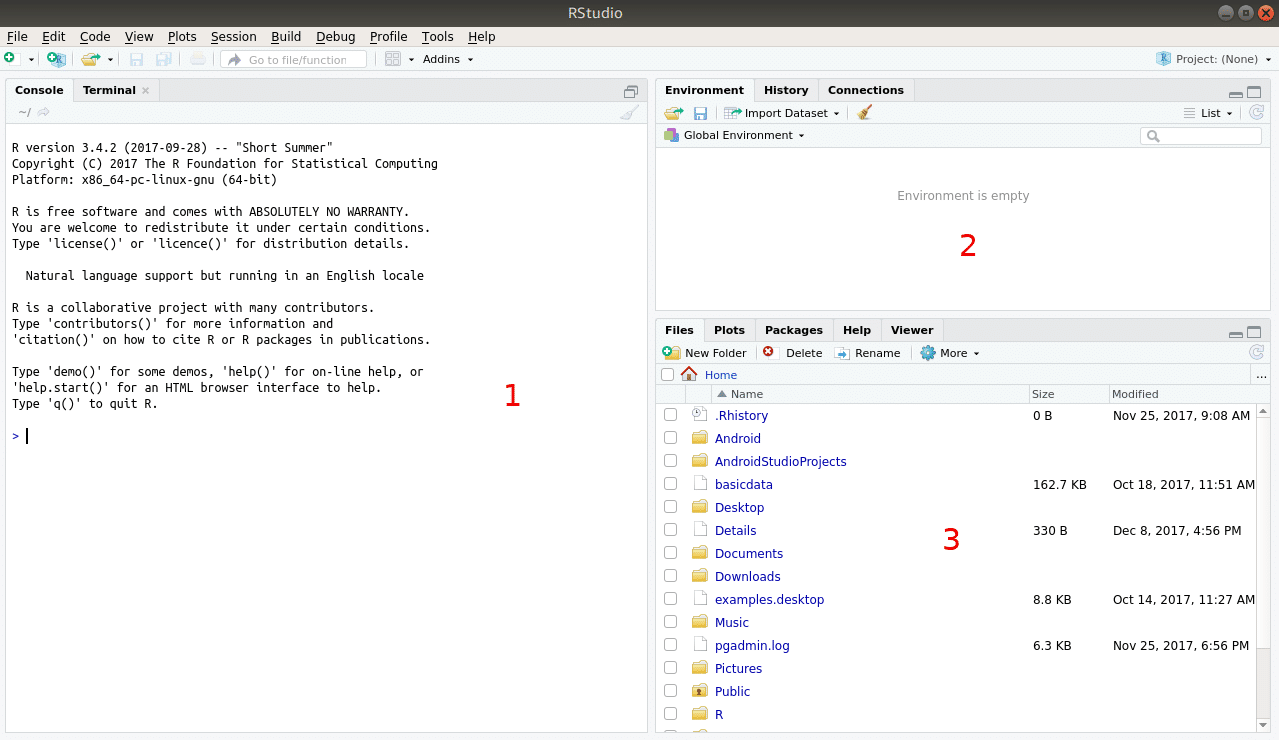Click the create project icon
Image resolution: width=1279 pixels, height=740 pixels.
[x=56, y=60]
